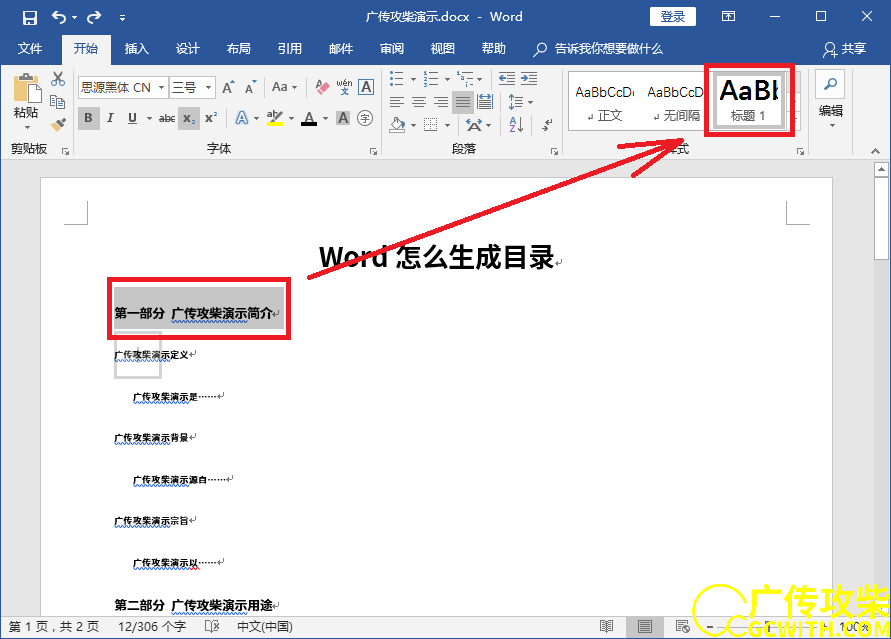
Task: Increase font size with the larger A
Action: (x=228, y=87)
